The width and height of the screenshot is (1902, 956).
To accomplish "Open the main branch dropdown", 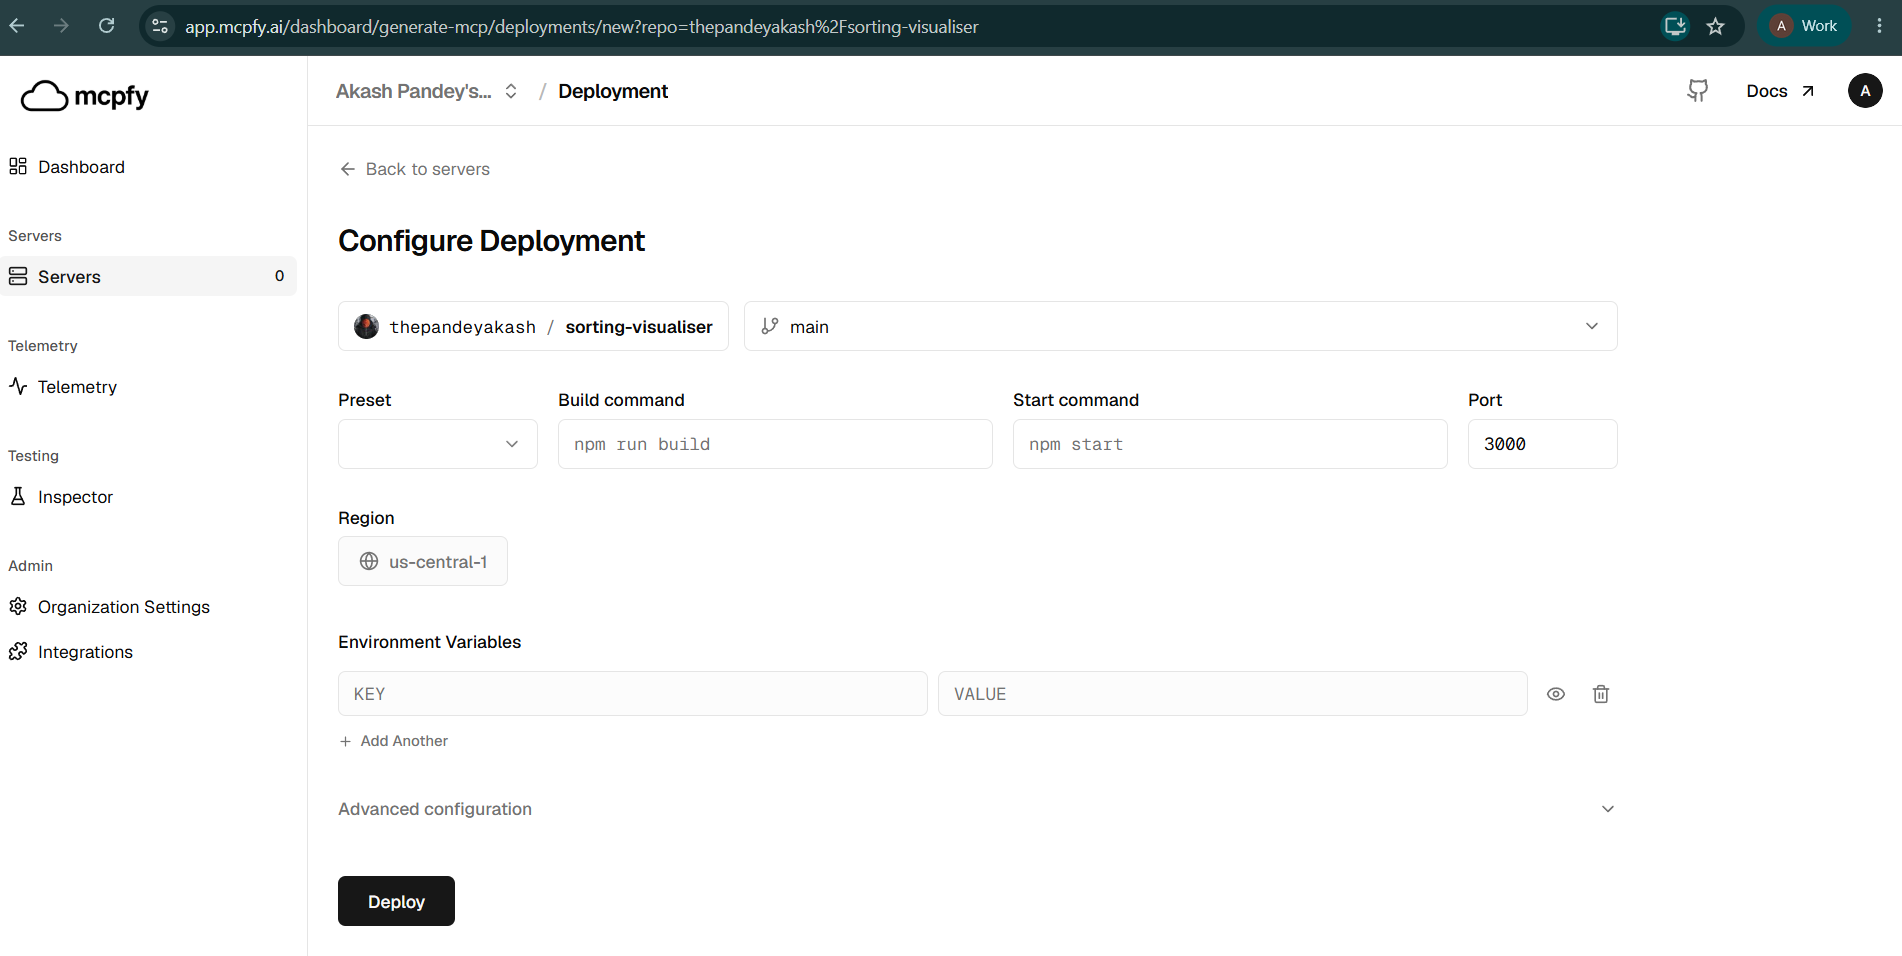I will click(x=1180, y=326).
